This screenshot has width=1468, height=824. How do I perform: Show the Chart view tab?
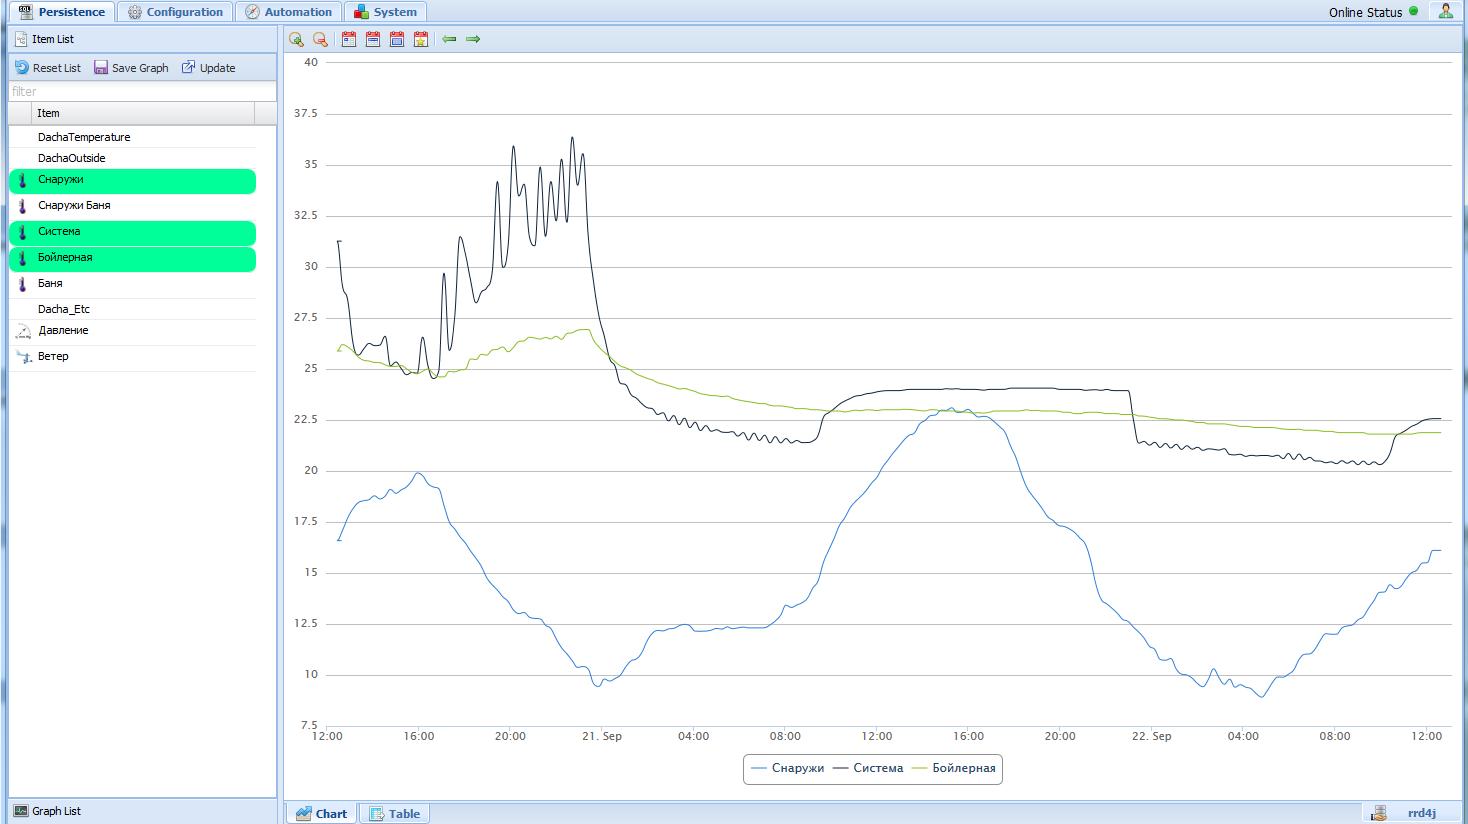pyautogui.click(x=321, y=813)
